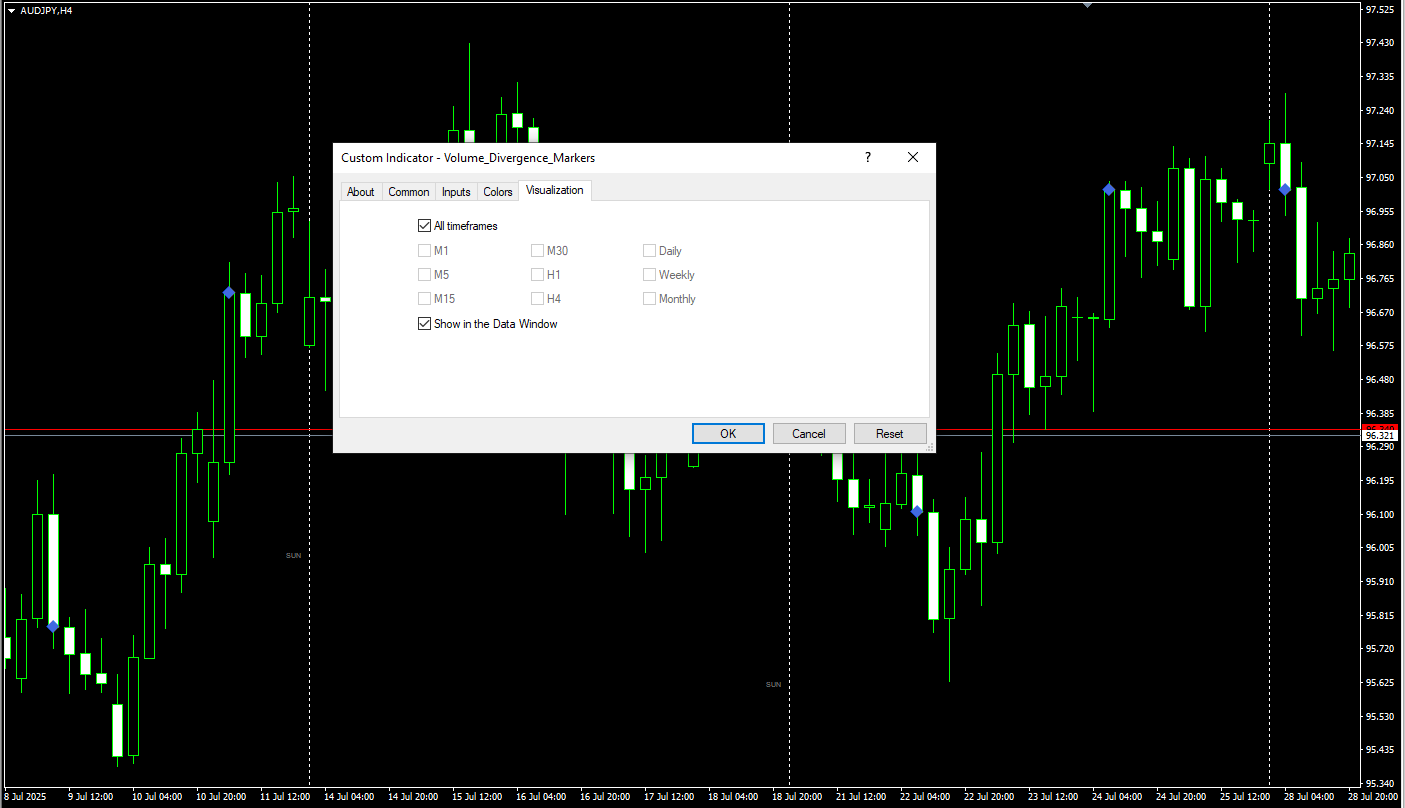Click the blue diamond marker near 24 Jul 04:00

[x=1109, y=189]
